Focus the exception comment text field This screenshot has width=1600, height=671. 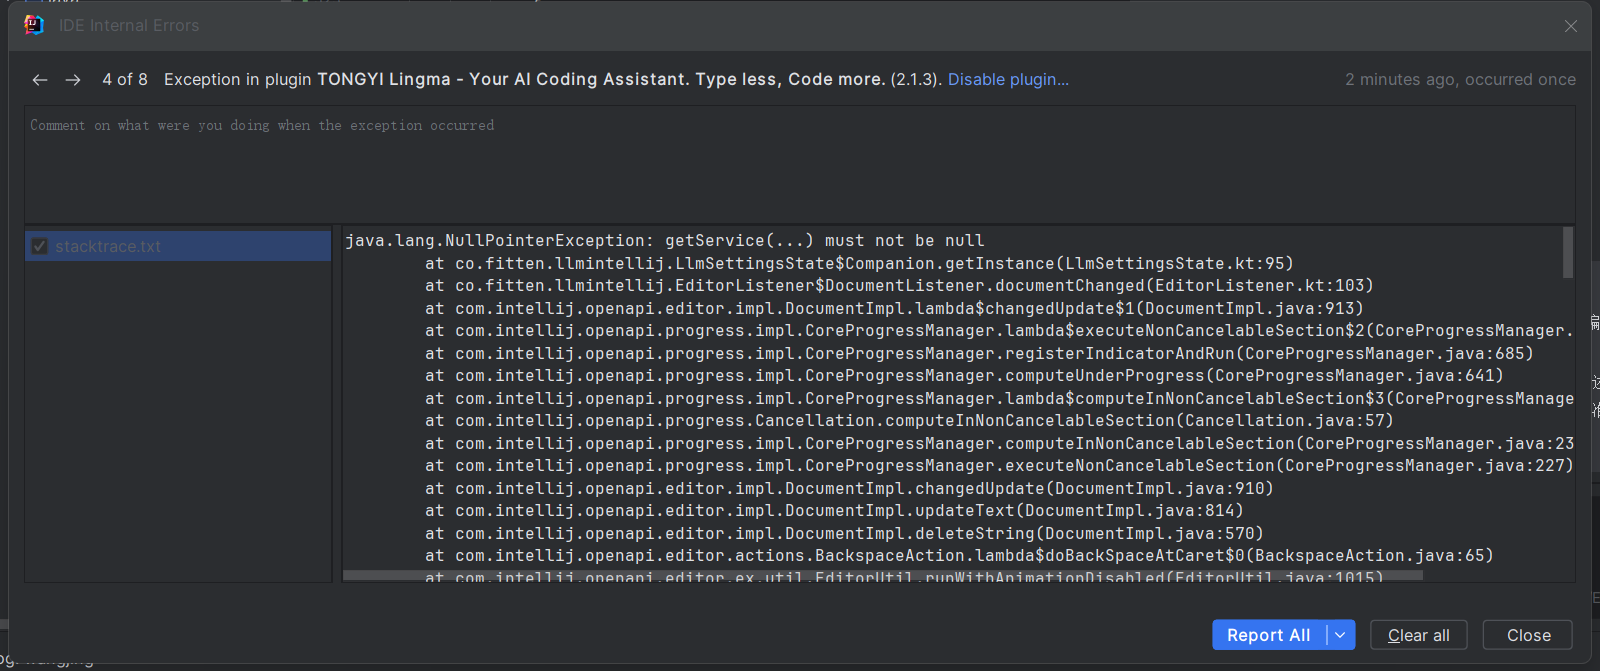pyautogui.click(x=798, y=163)
